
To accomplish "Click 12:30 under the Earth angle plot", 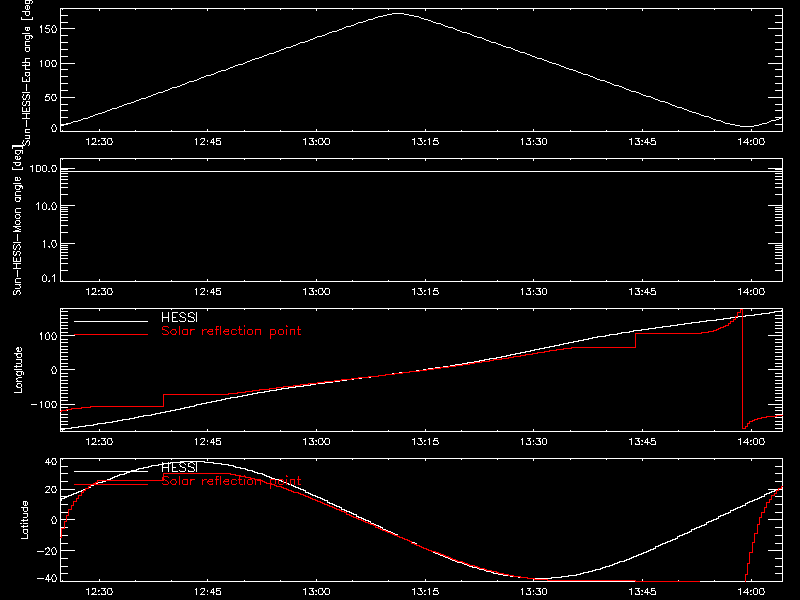I will [99, 142].
